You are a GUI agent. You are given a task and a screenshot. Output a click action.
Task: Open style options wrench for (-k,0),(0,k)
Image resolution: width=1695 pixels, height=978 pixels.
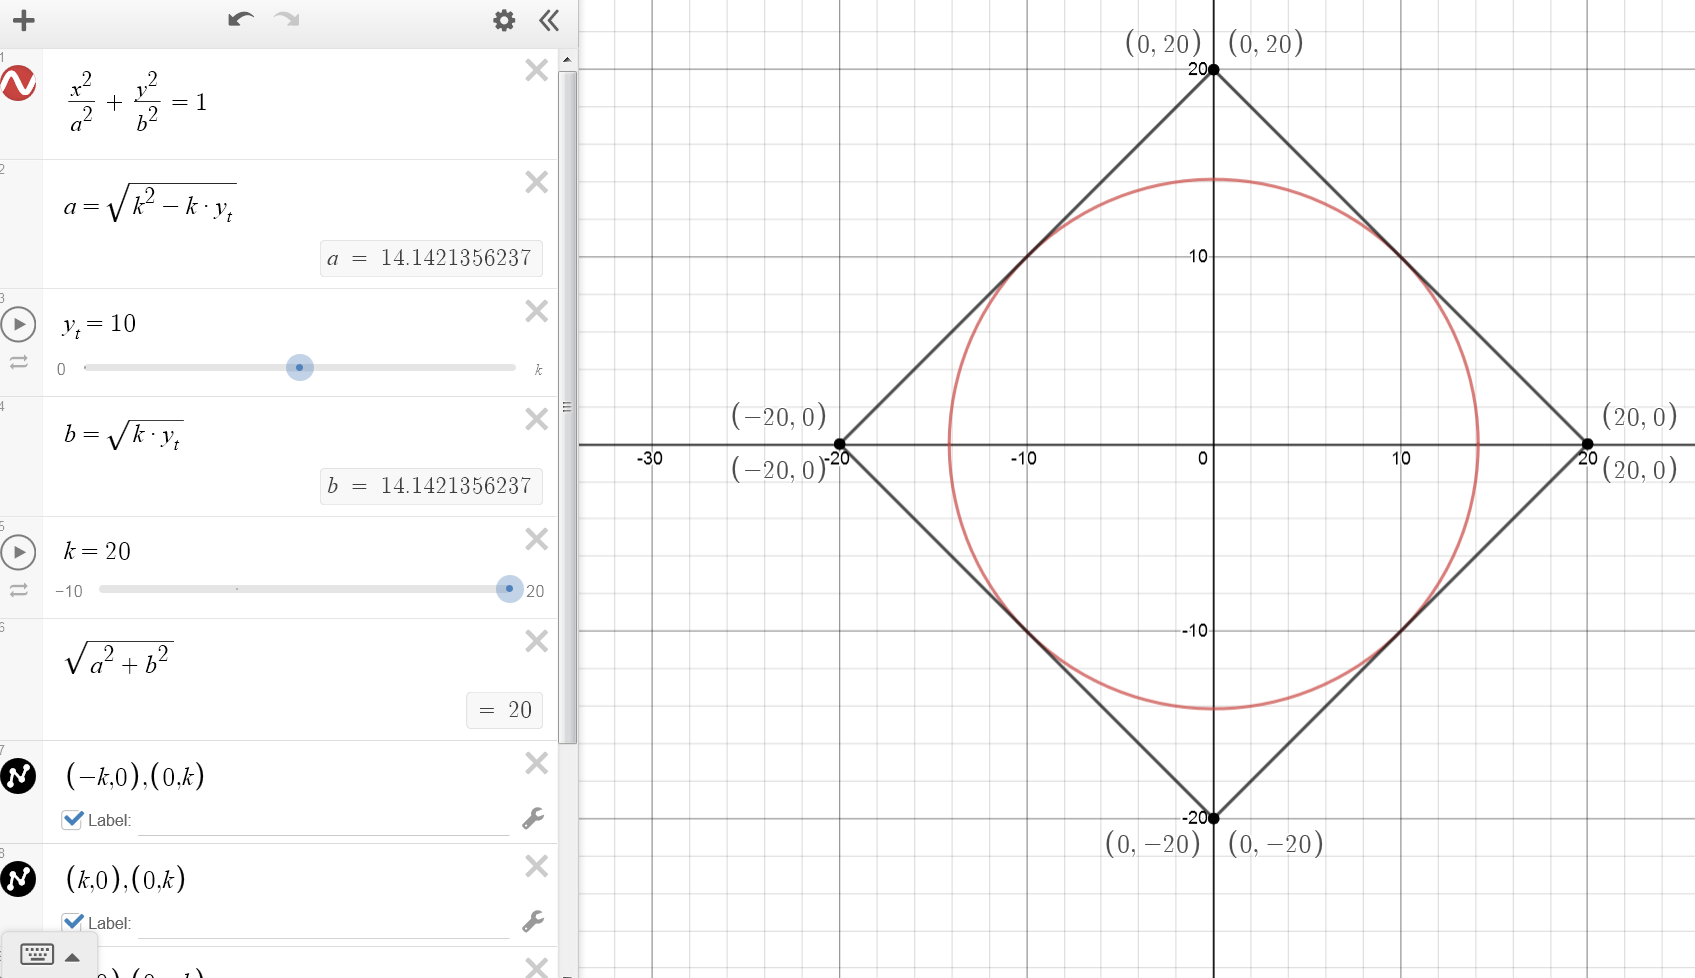533,819
